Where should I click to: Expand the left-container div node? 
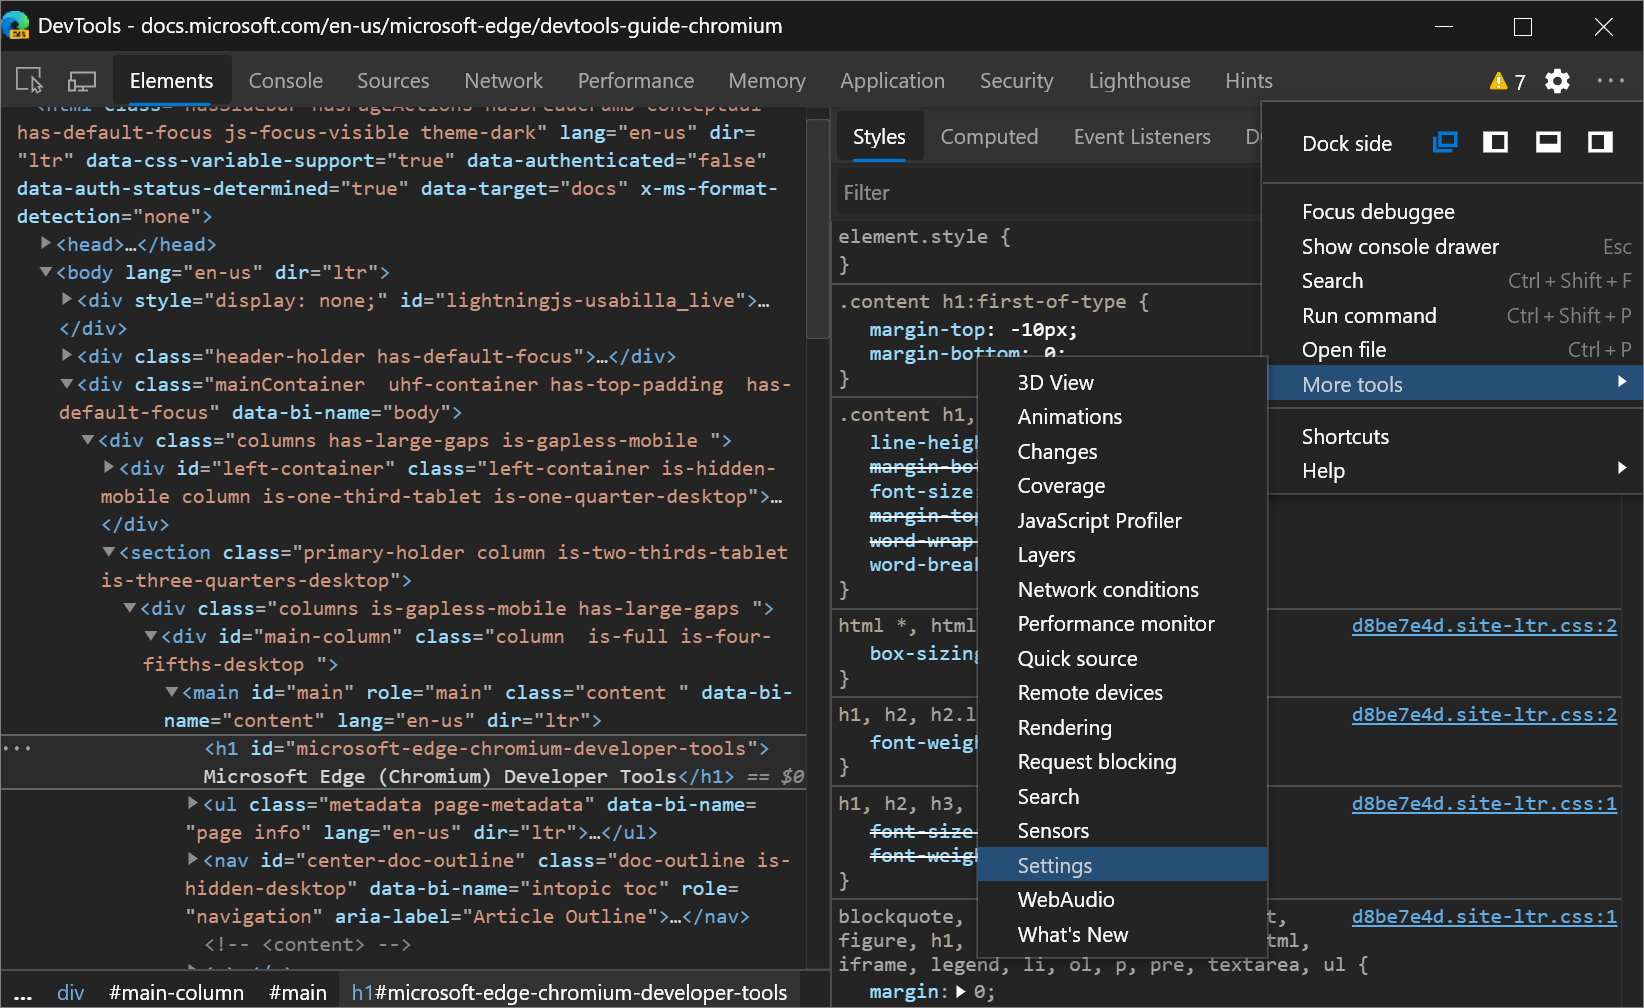pyautogui.click(x=108, y=467)
